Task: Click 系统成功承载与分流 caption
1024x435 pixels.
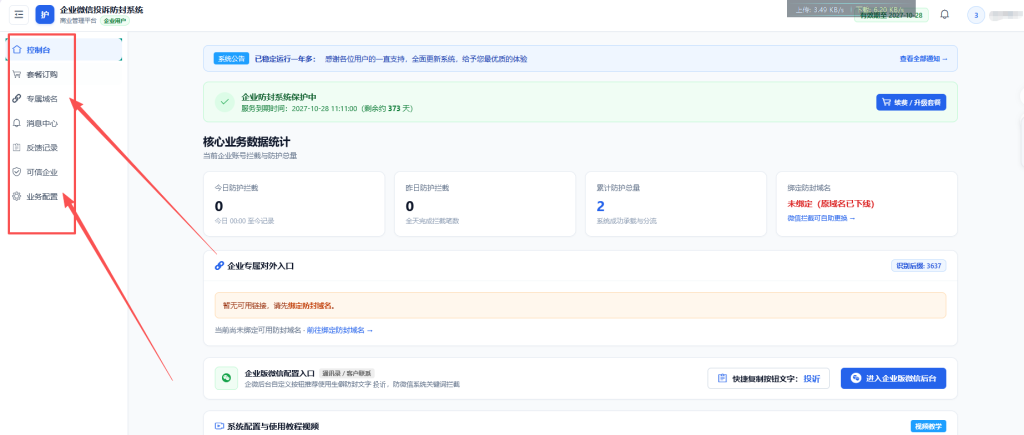Action: coord(626,221)
